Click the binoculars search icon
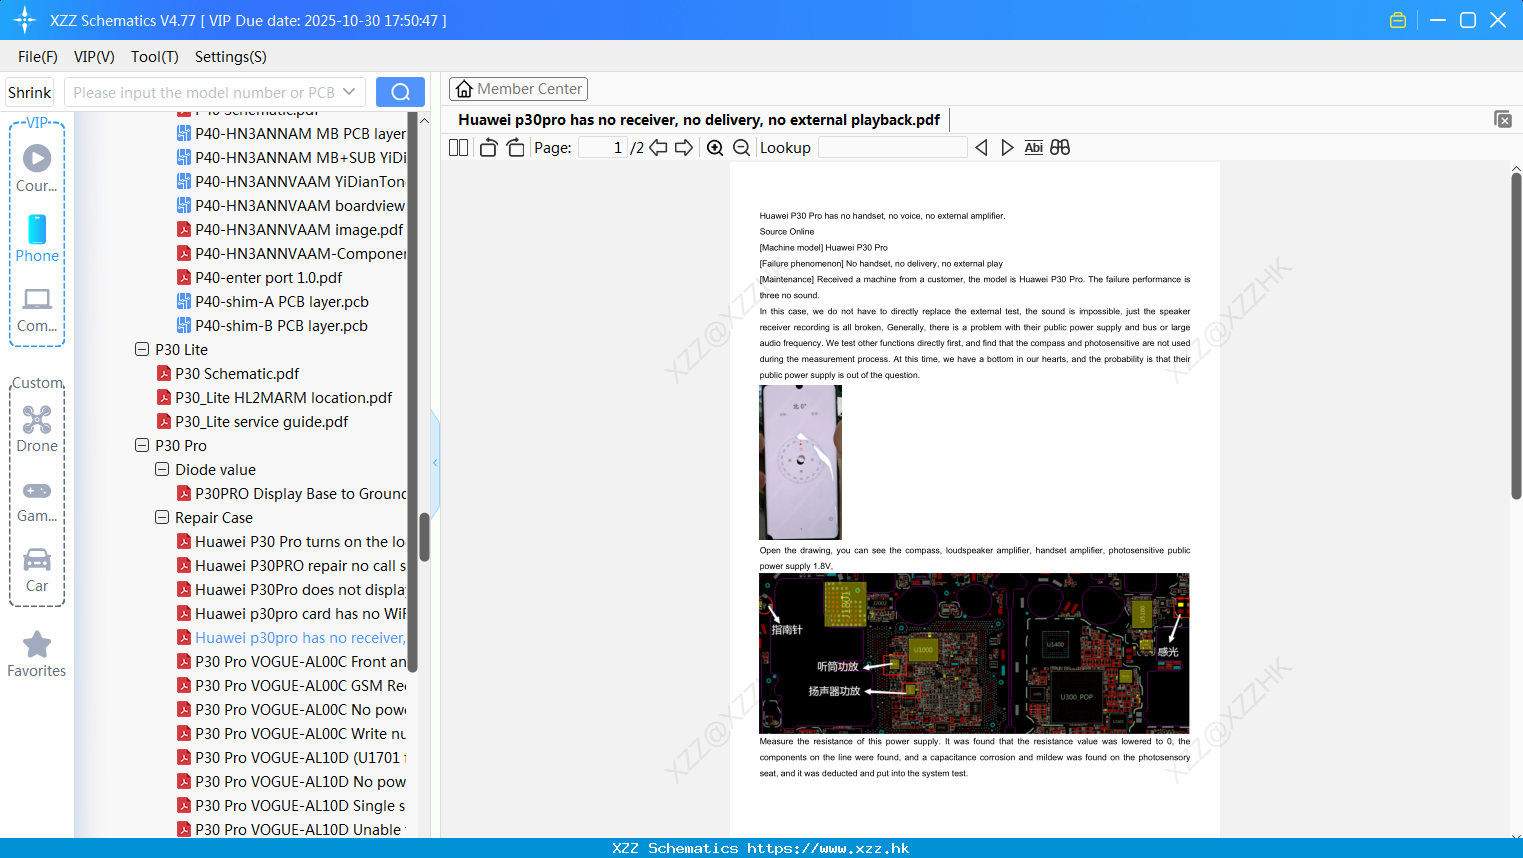Image resolution: width=1523 pixels, height=858 pixels. click(1060, 148)
